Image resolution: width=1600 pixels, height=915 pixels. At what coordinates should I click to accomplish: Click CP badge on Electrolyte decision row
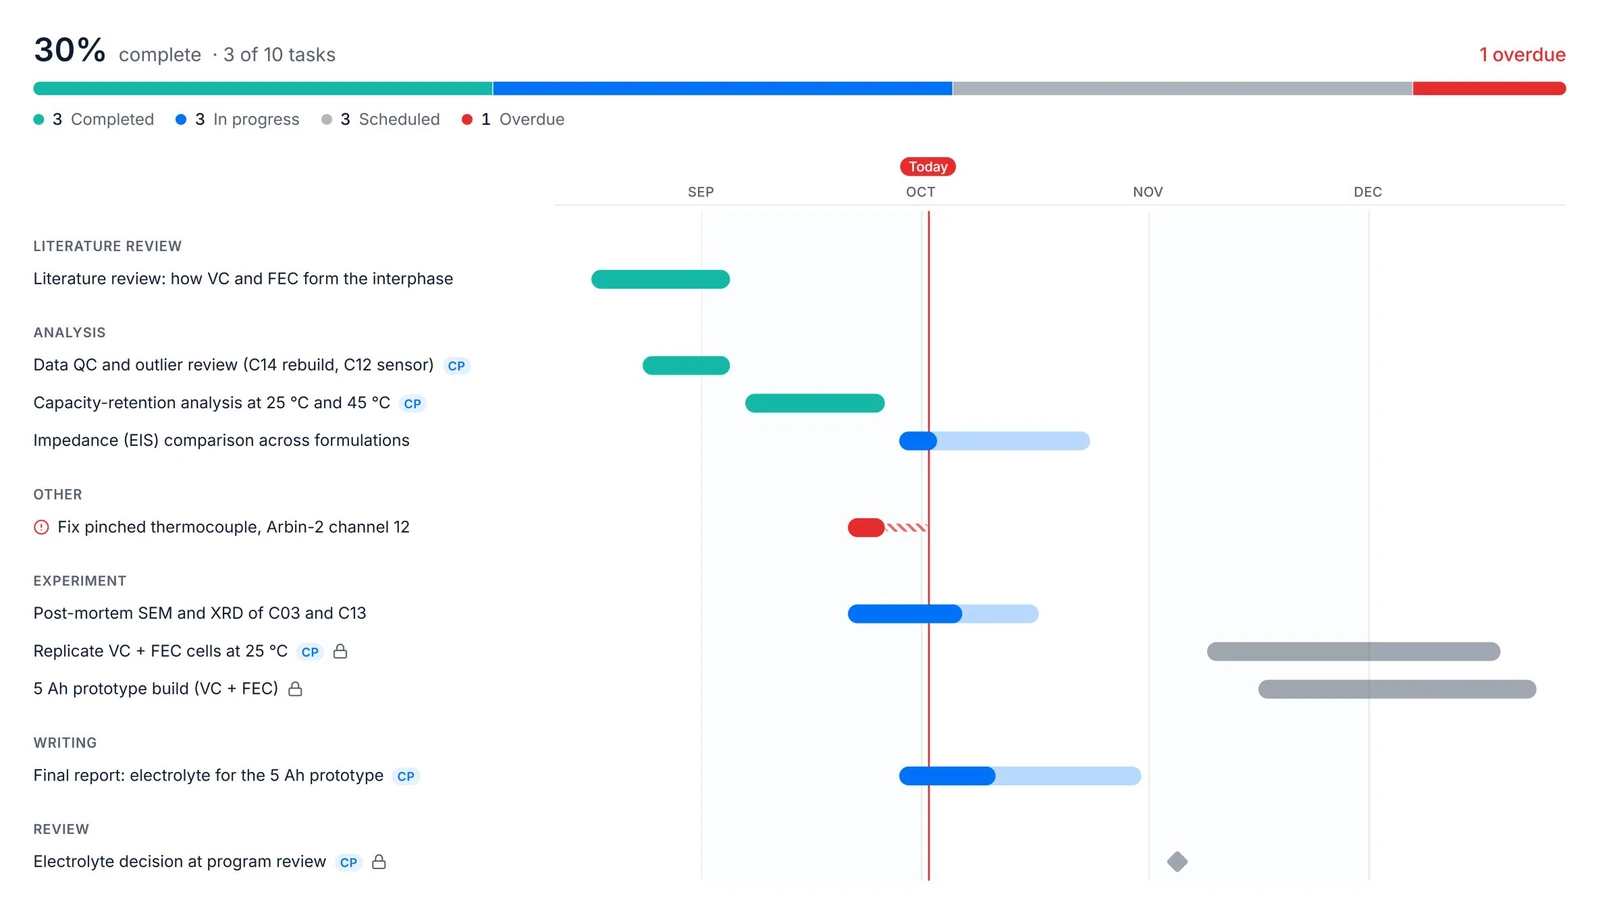[348, 862]
